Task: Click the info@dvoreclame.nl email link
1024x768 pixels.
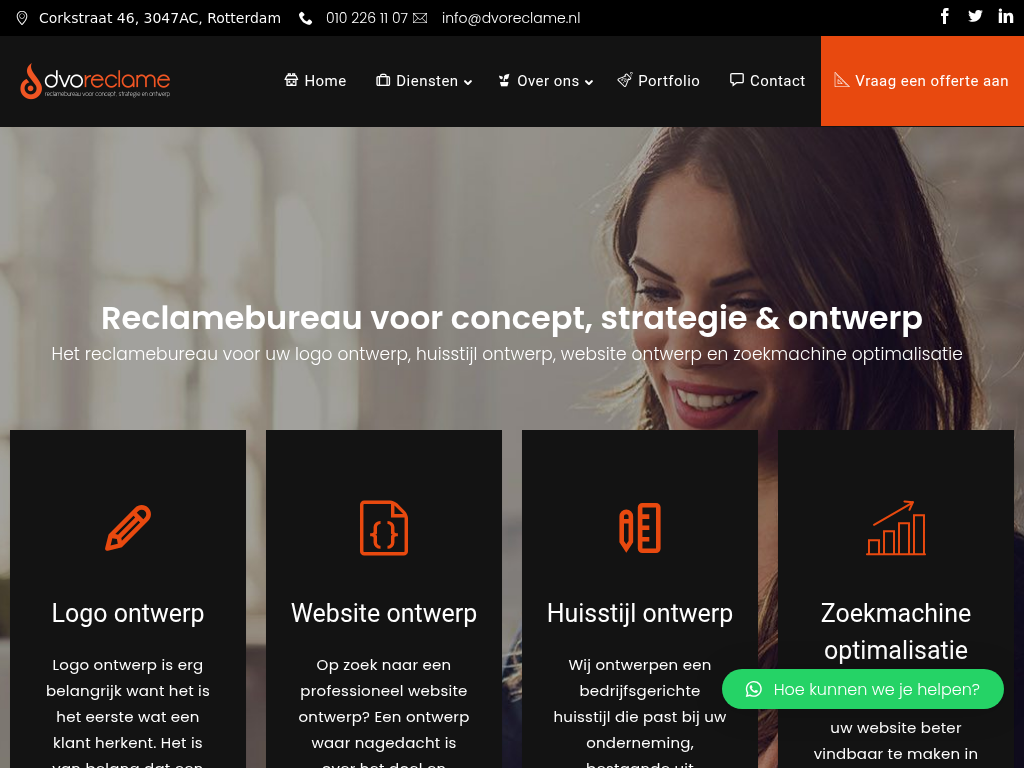Action: click(x=511, y=18)
